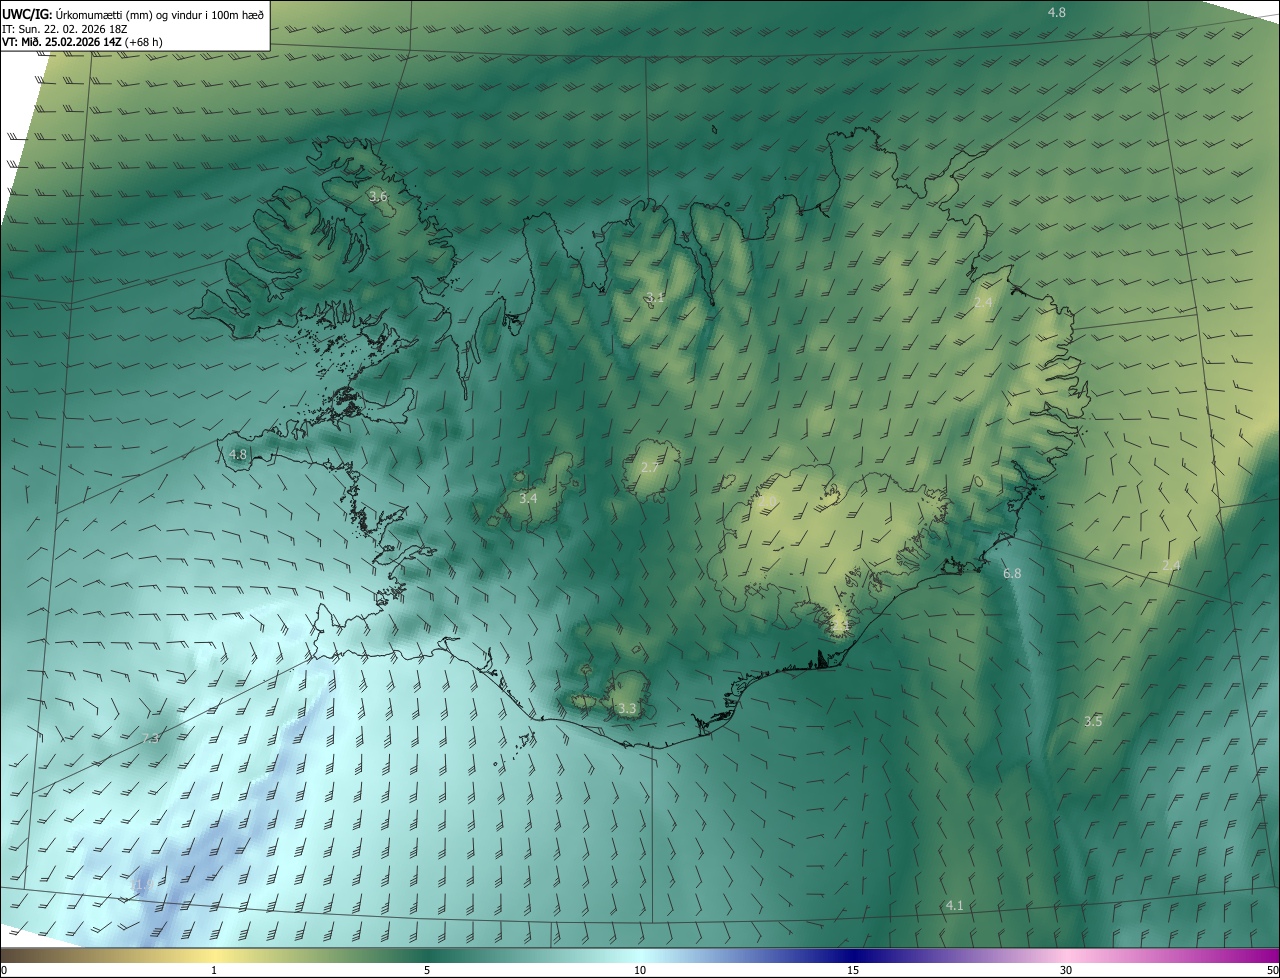Click the 5 tick on the color scale

[427, 970]
